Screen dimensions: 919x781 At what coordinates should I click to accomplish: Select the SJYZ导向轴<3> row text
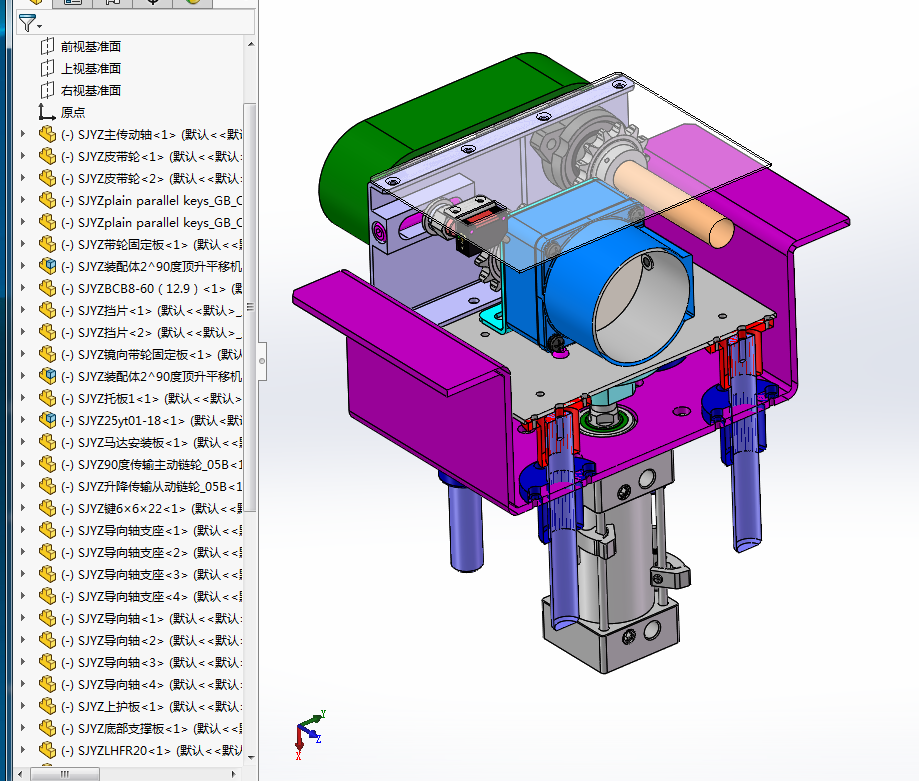151,663
